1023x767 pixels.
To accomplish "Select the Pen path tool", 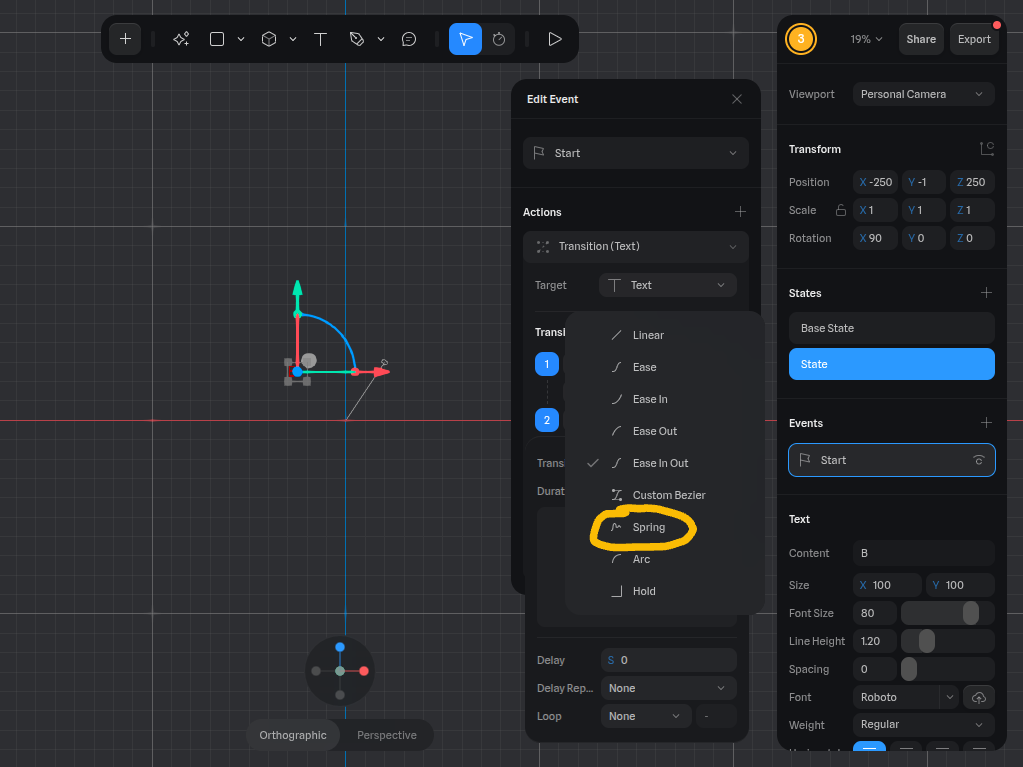I will tap(357, 39).
